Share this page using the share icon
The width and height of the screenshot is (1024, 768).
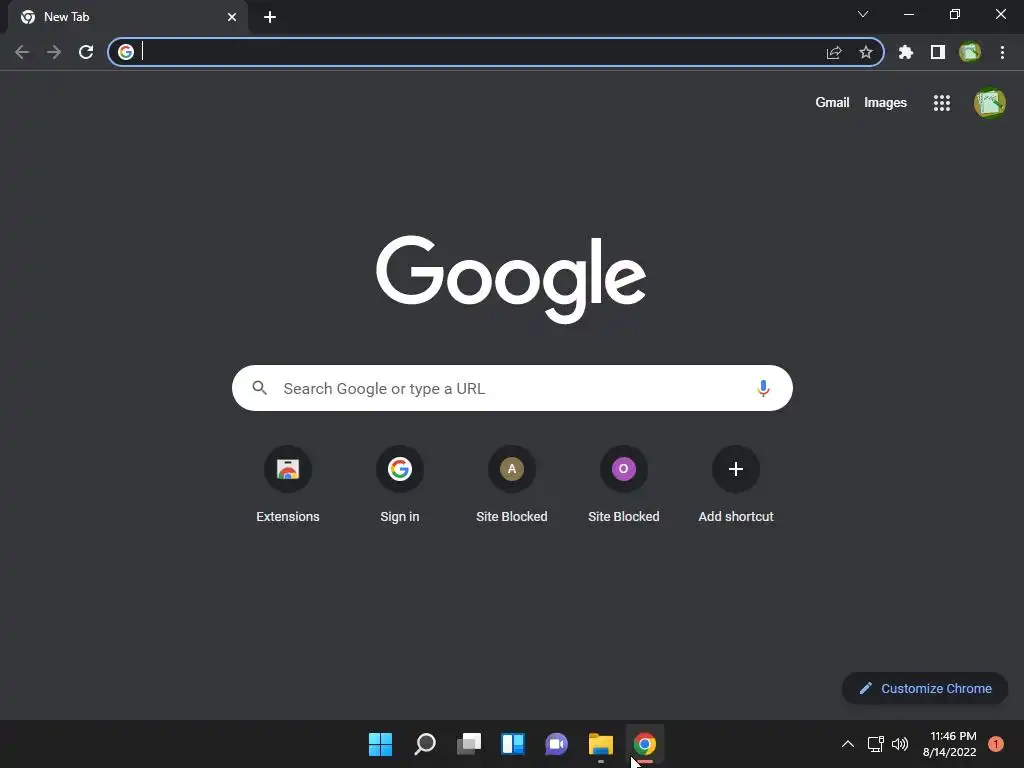click(x=834, y=52)
